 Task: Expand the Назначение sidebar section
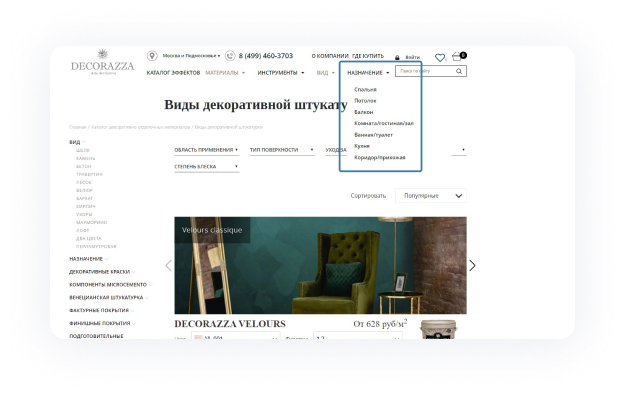point(88,259)
